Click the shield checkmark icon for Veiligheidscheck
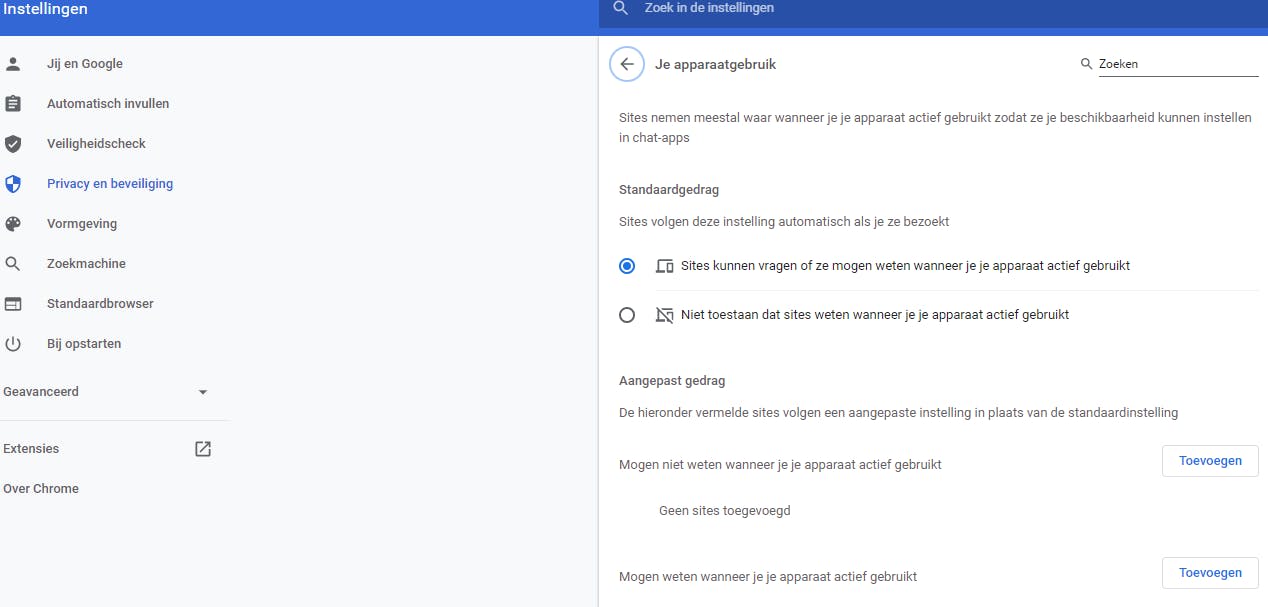The image size is (1268, 607). pos(13,144)
